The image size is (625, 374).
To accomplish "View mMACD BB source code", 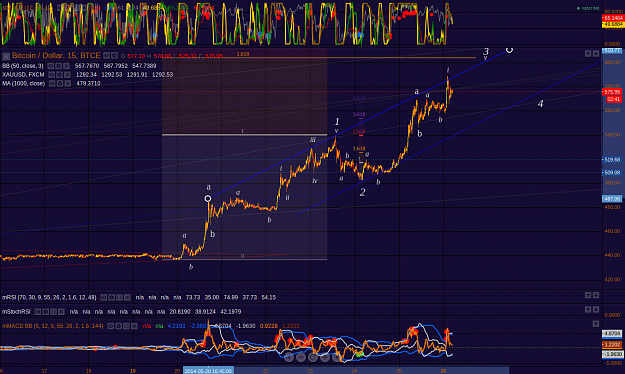I will [126, 326].
